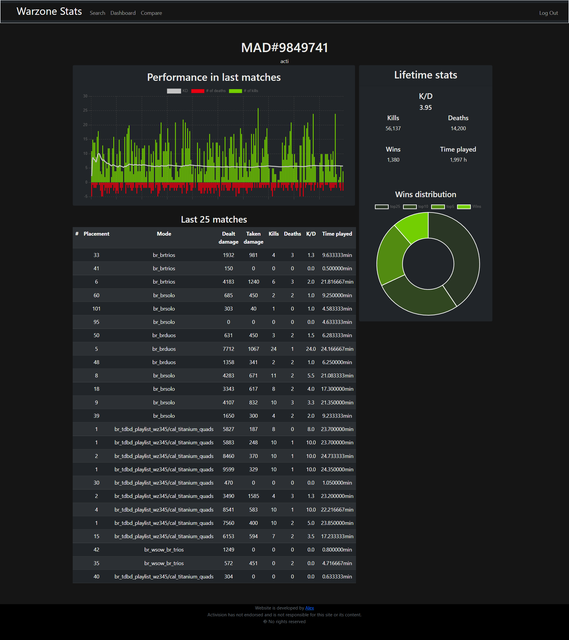This screenshot has width=569, height=640.
Task: Select the MAD#9849741 player name heading
Action: click(x=284, y=48)
